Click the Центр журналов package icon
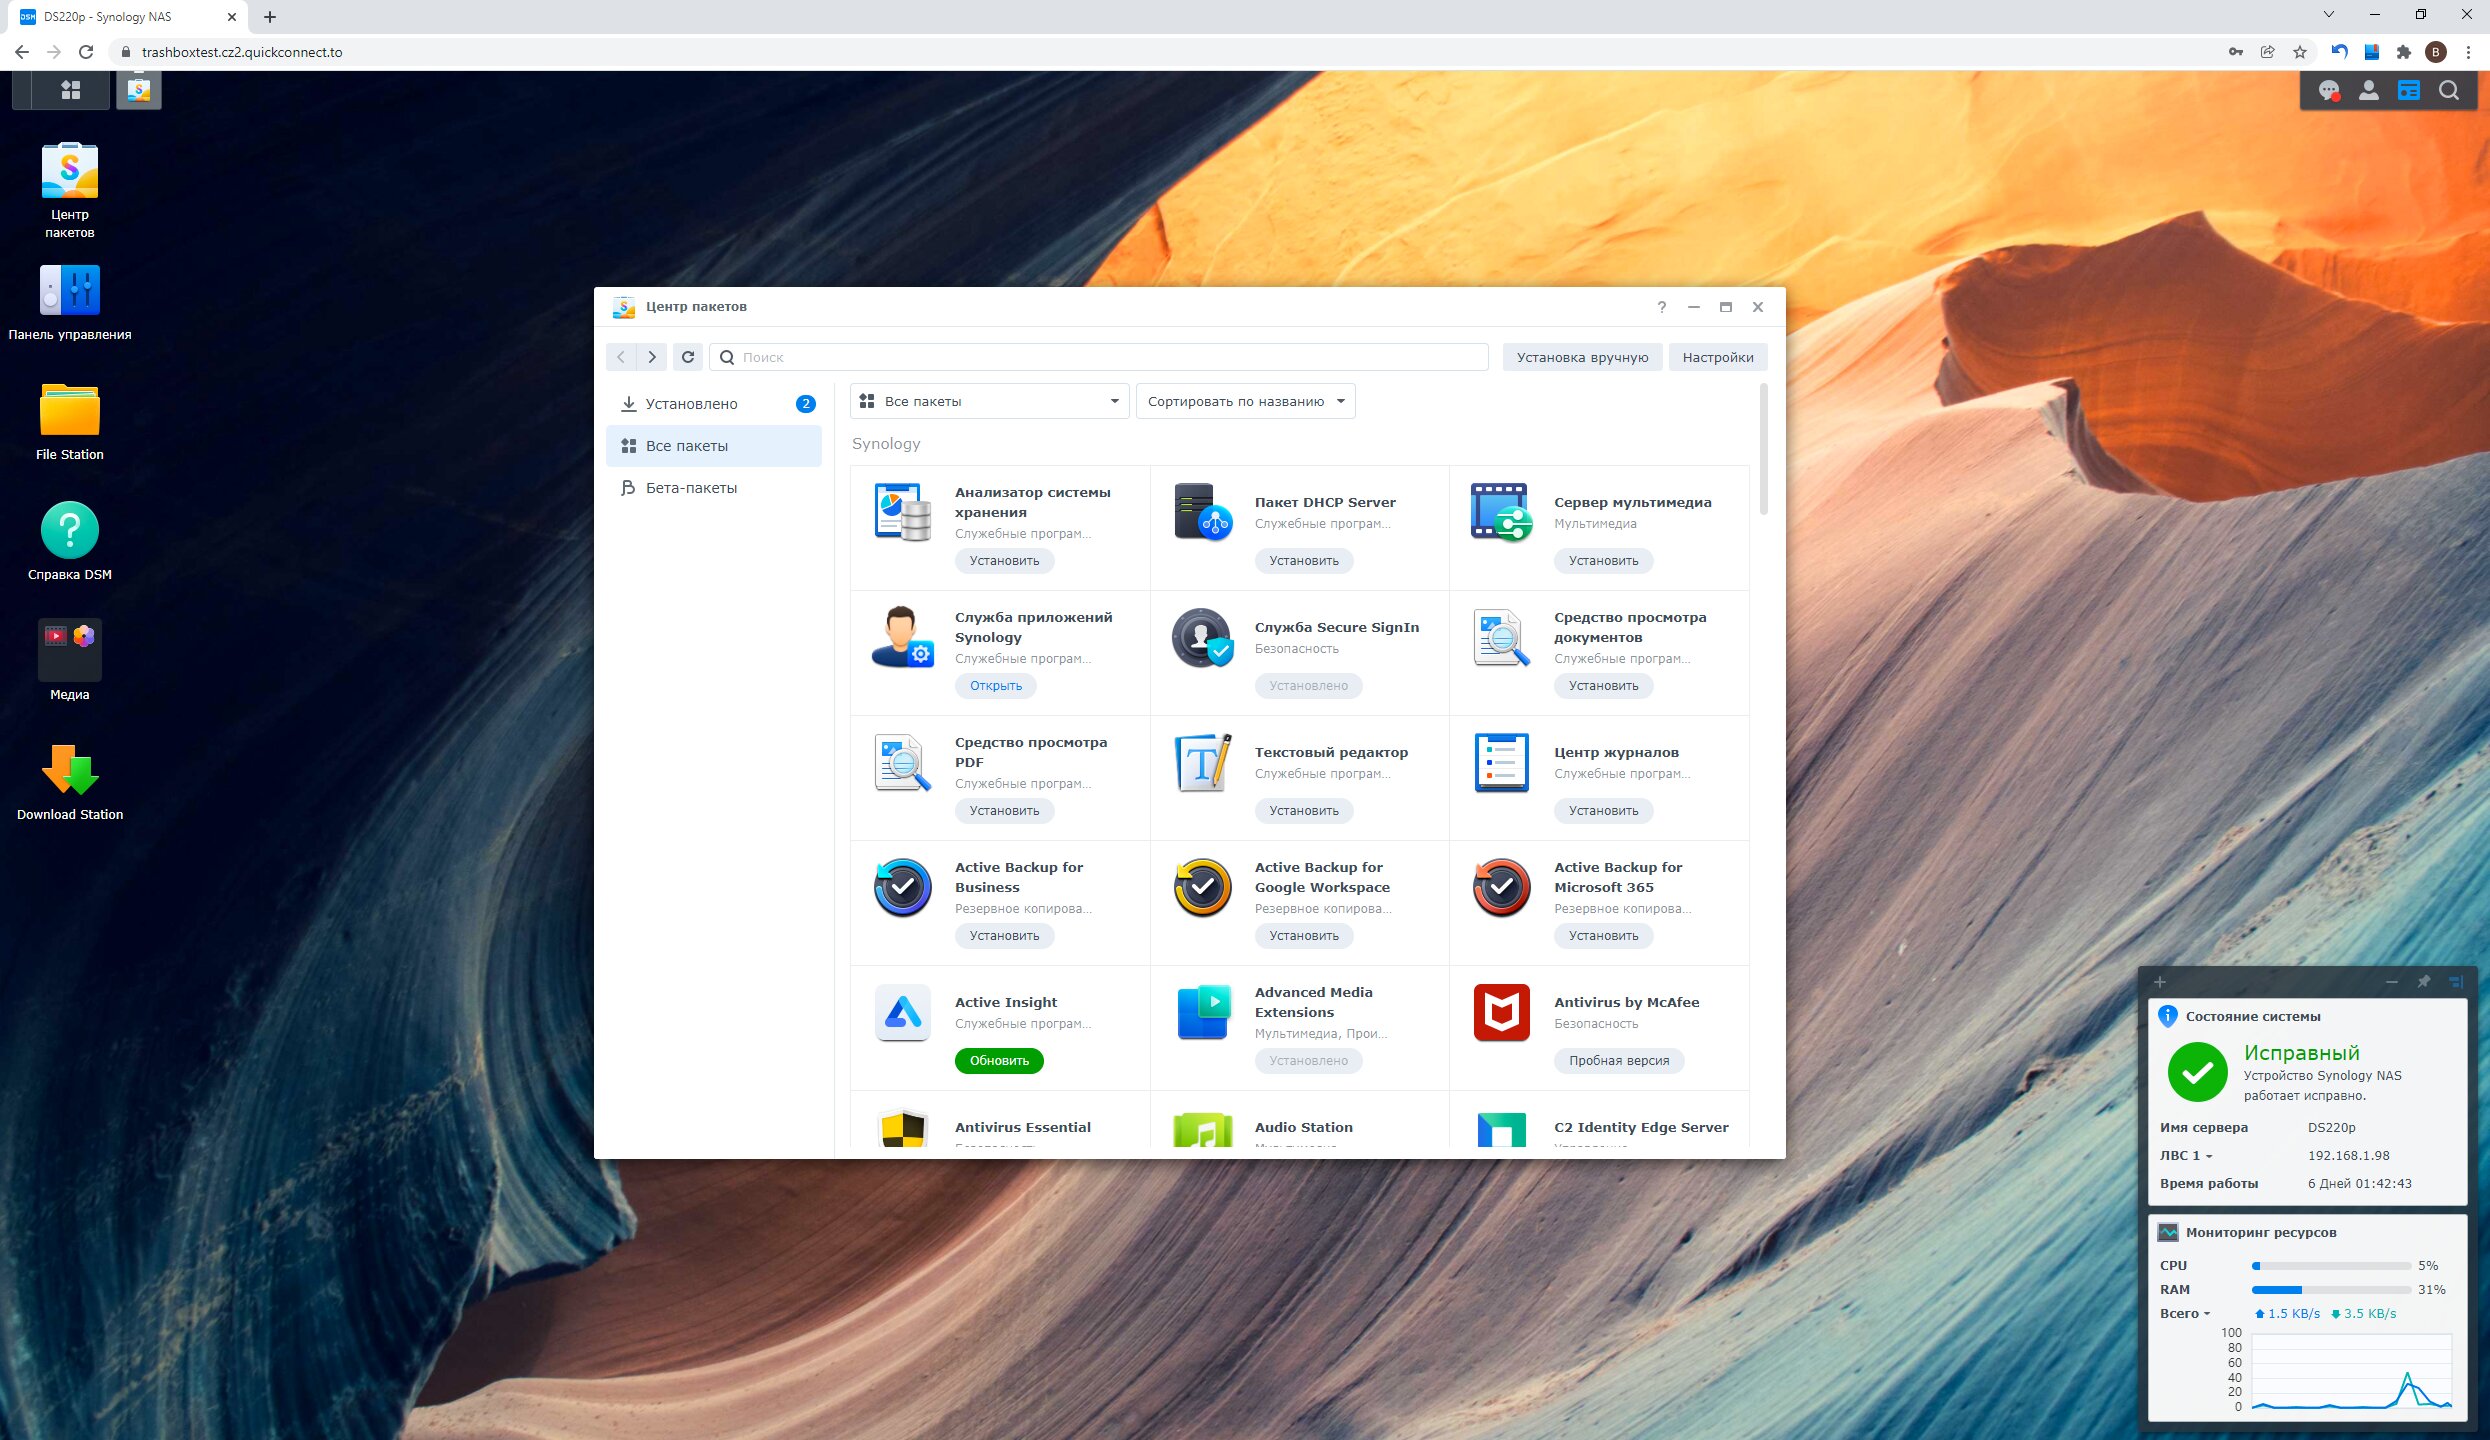Viewport: 2490px width, 1440px height. coord(1501,762)
